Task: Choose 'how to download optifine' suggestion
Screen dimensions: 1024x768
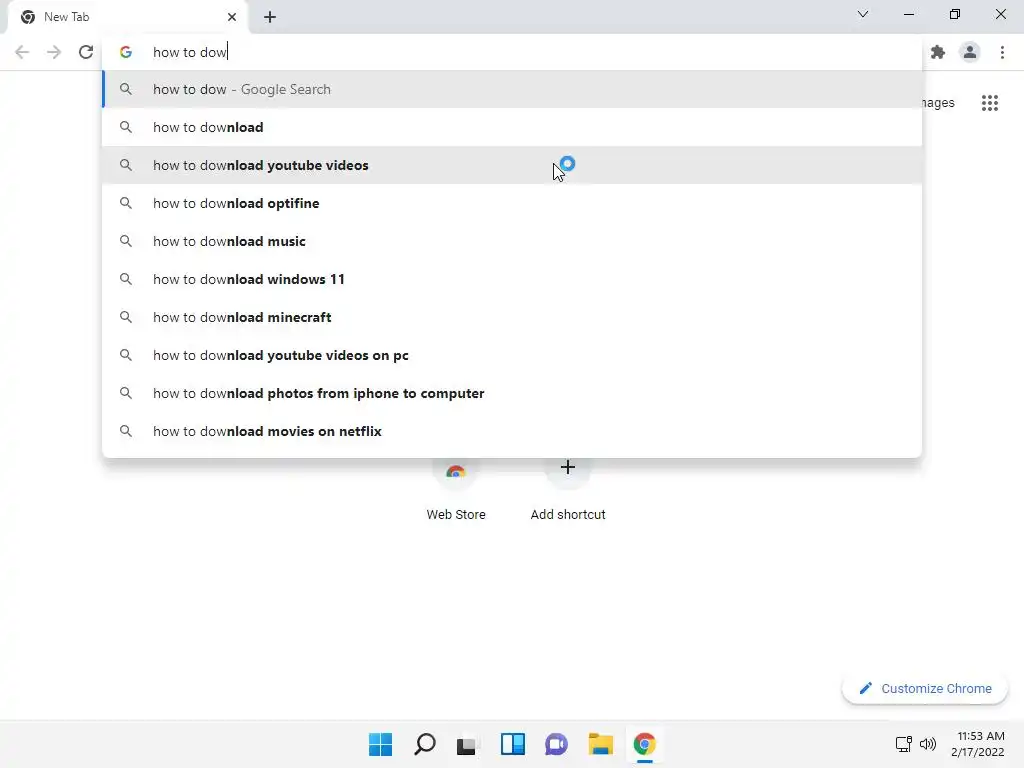Action: click(x=512, y=203)
